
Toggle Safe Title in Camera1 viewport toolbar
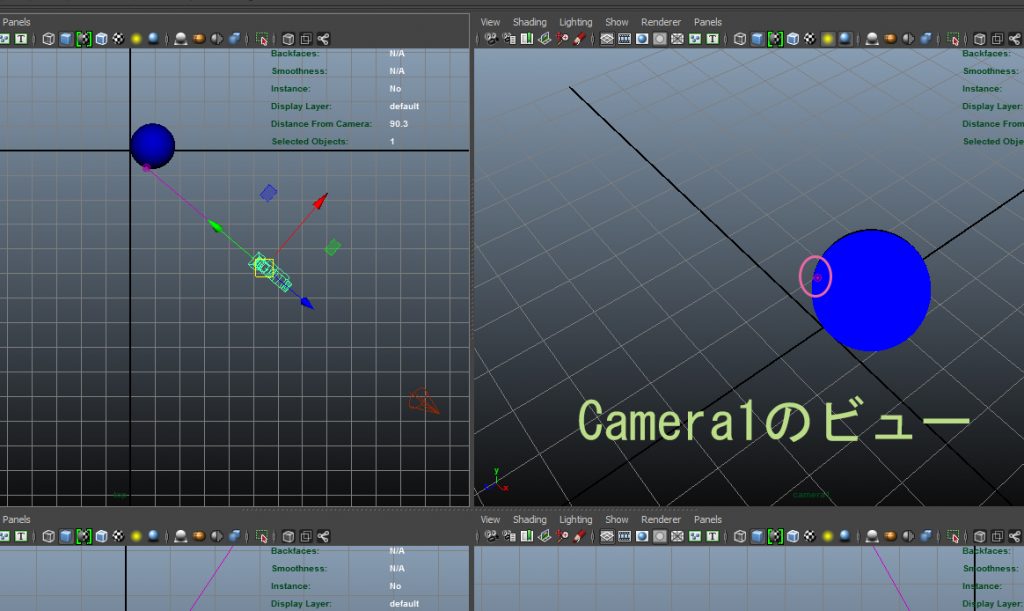tap(712, 39)
